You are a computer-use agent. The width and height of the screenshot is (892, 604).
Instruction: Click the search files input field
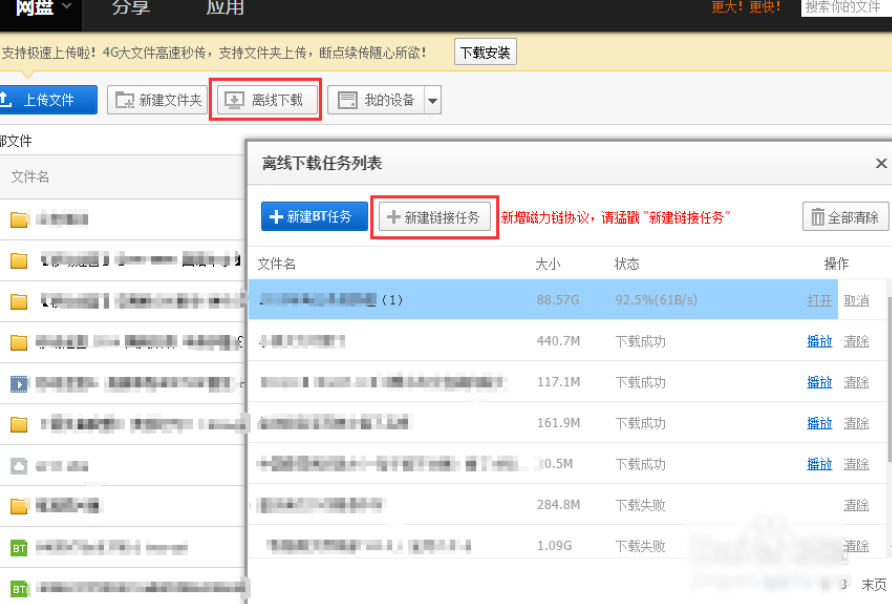tap(846, 7)
